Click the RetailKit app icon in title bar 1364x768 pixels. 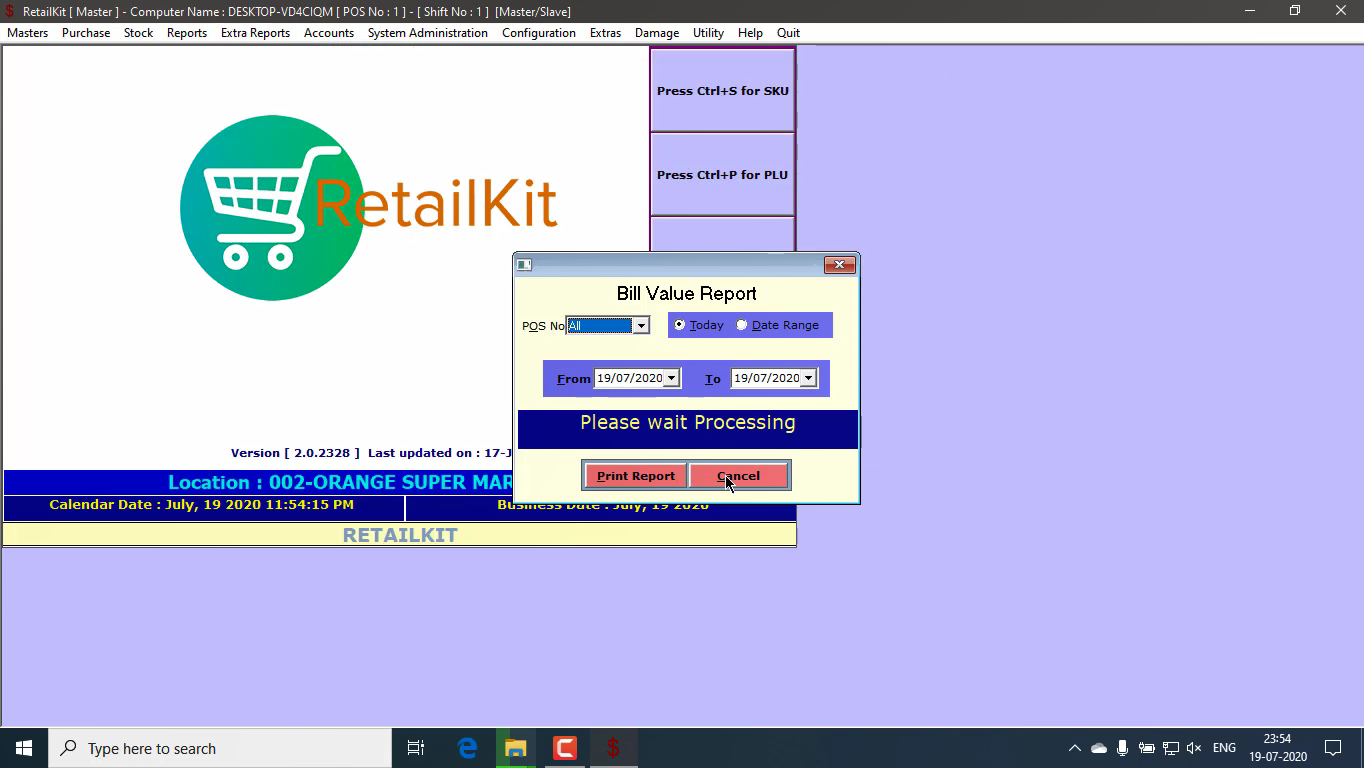[x=10, y=11]
